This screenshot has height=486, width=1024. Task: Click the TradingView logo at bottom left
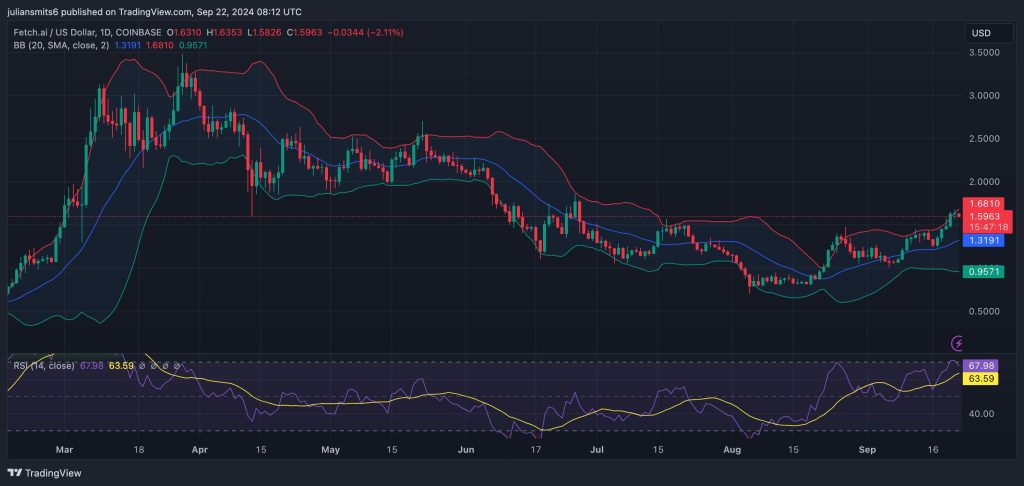click(44, 473)
